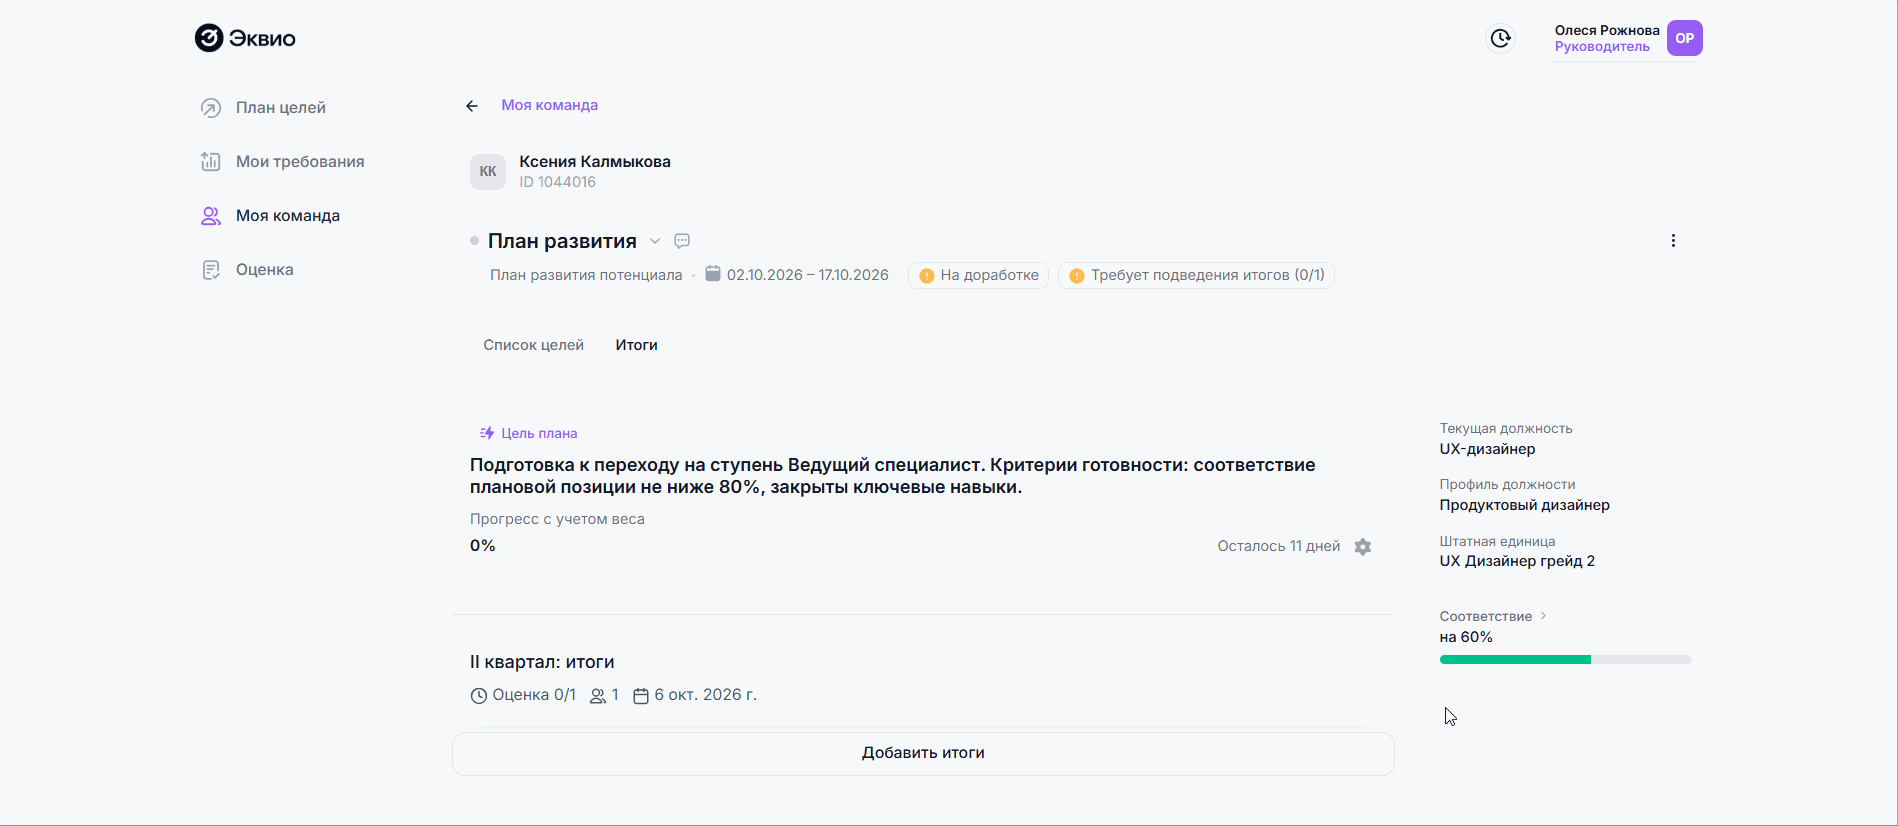The image size is (1898, 826).
Task: Click the План целей sidebar icon
Action: 211,108
